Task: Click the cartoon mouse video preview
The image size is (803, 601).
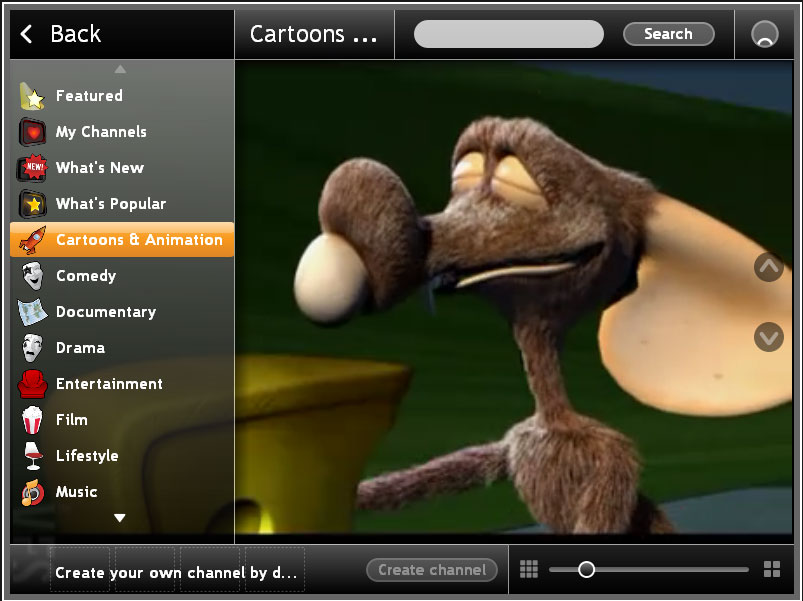Action: [x=514, y=297]
